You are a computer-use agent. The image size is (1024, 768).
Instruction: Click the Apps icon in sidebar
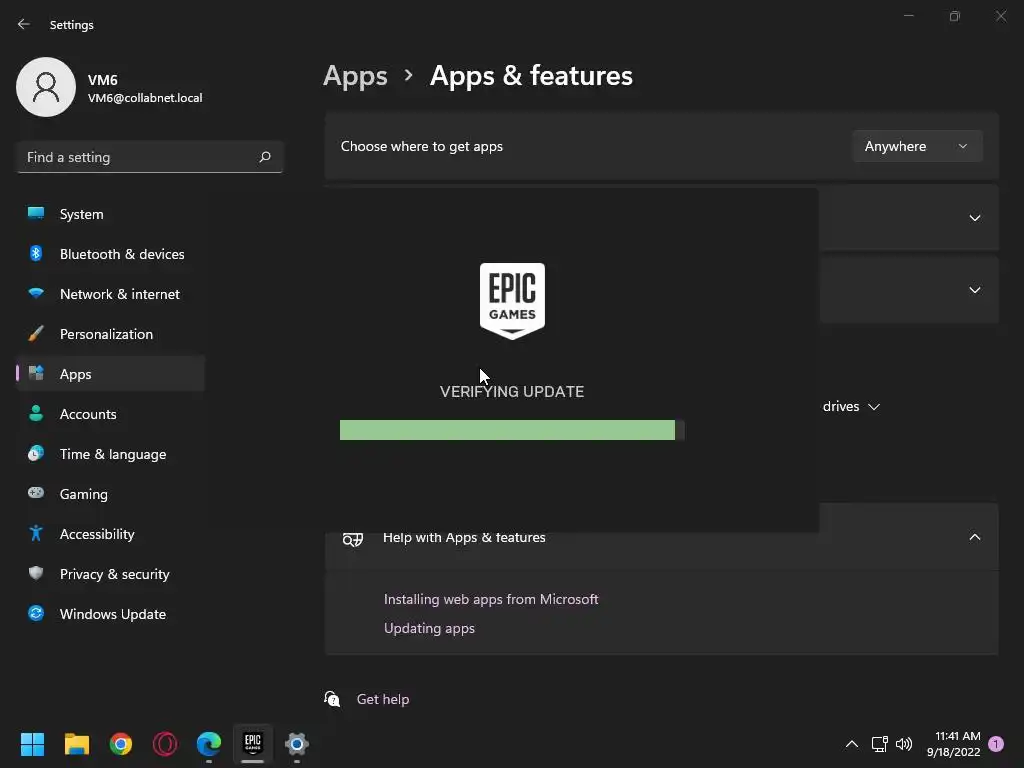pos(36,373)
